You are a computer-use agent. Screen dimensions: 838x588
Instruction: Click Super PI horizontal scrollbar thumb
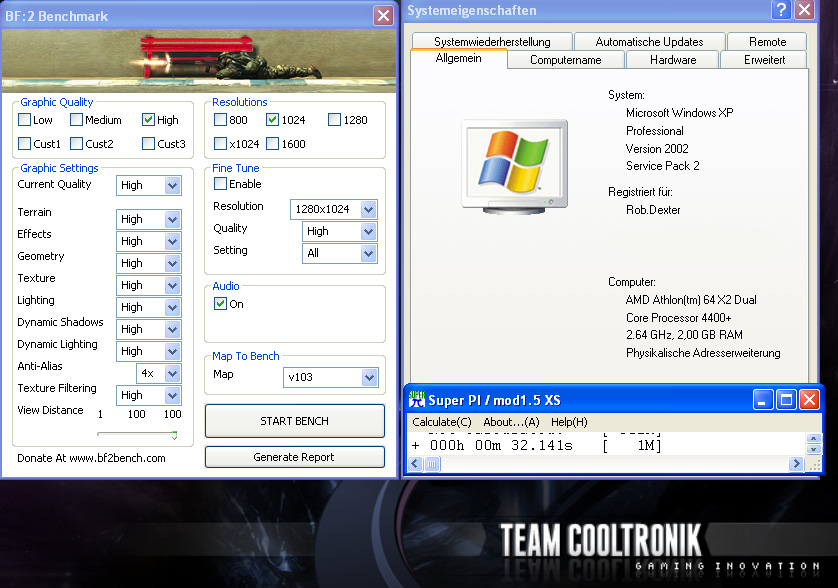click(x=432, y=463)
